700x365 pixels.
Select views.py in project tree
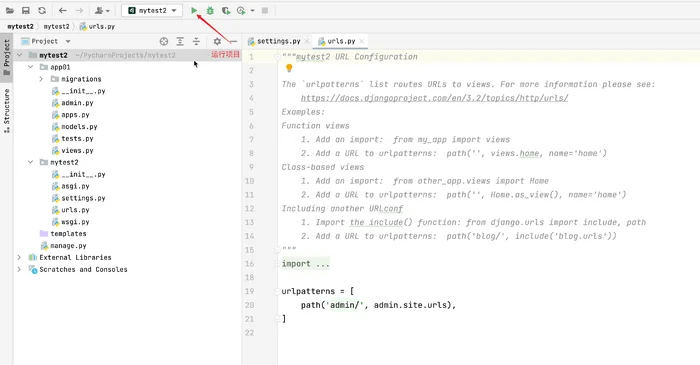[73, 150]
